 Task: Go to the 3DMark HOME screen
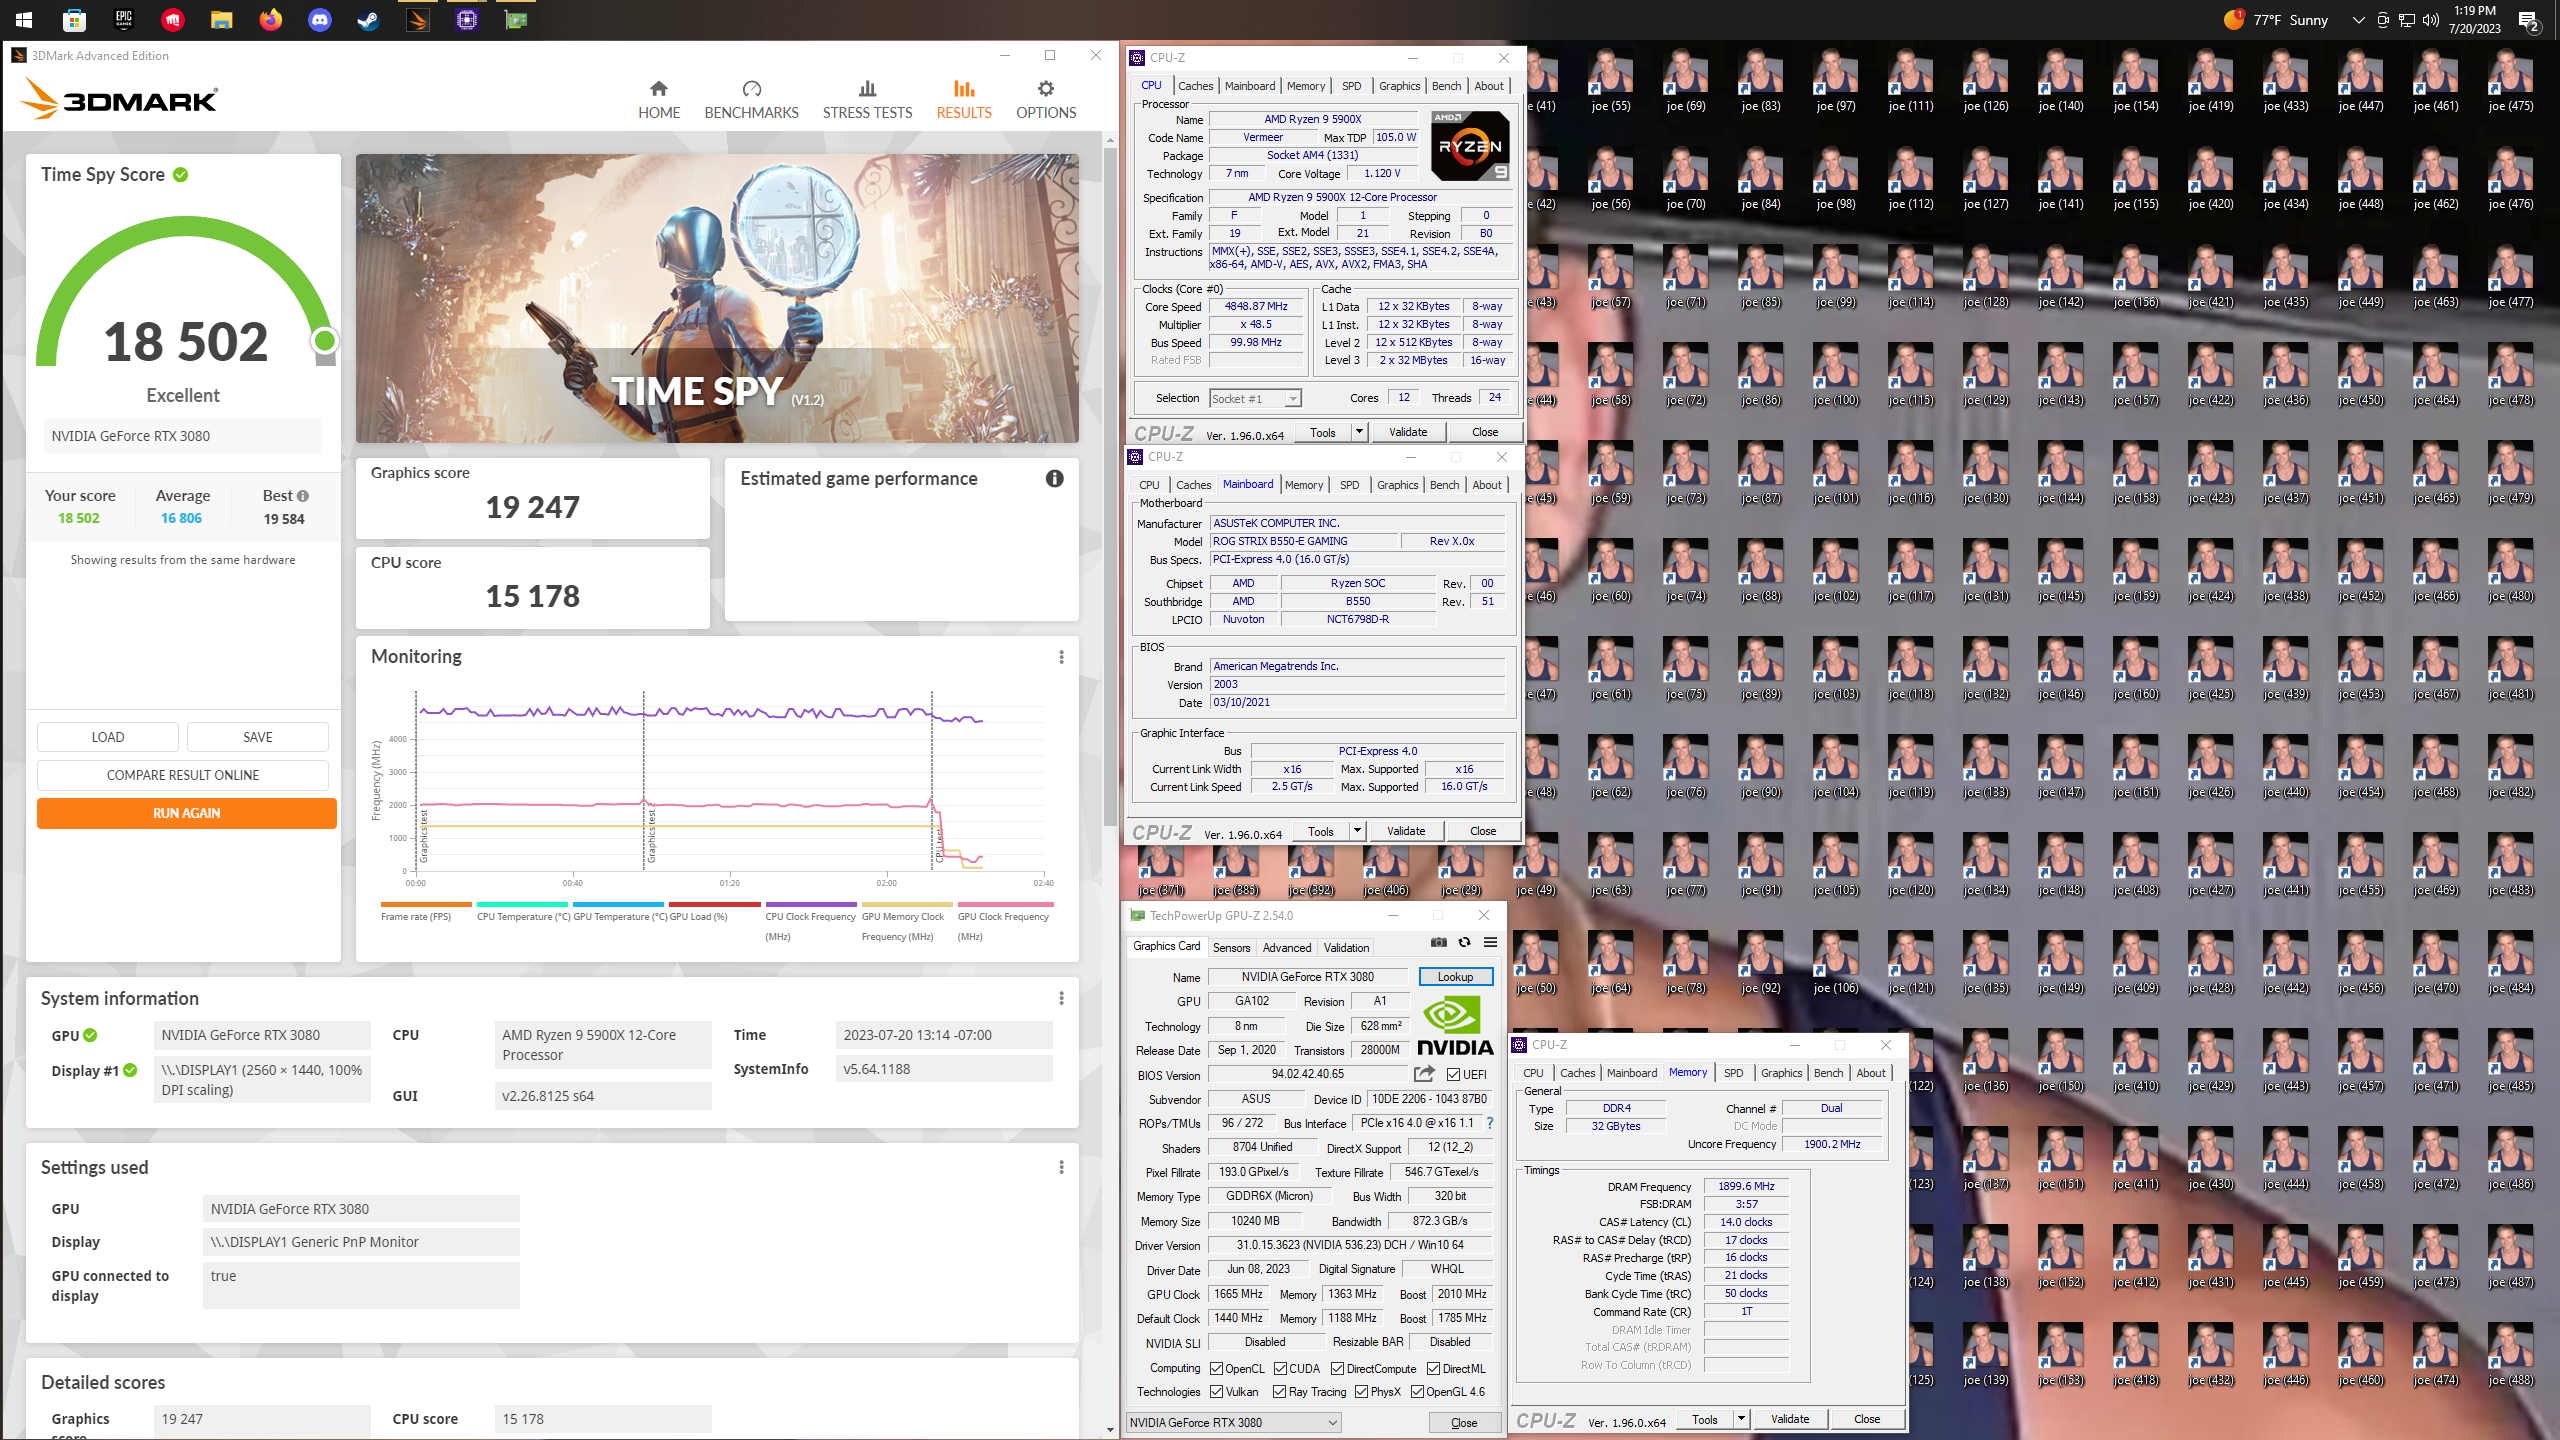point(658,100)
